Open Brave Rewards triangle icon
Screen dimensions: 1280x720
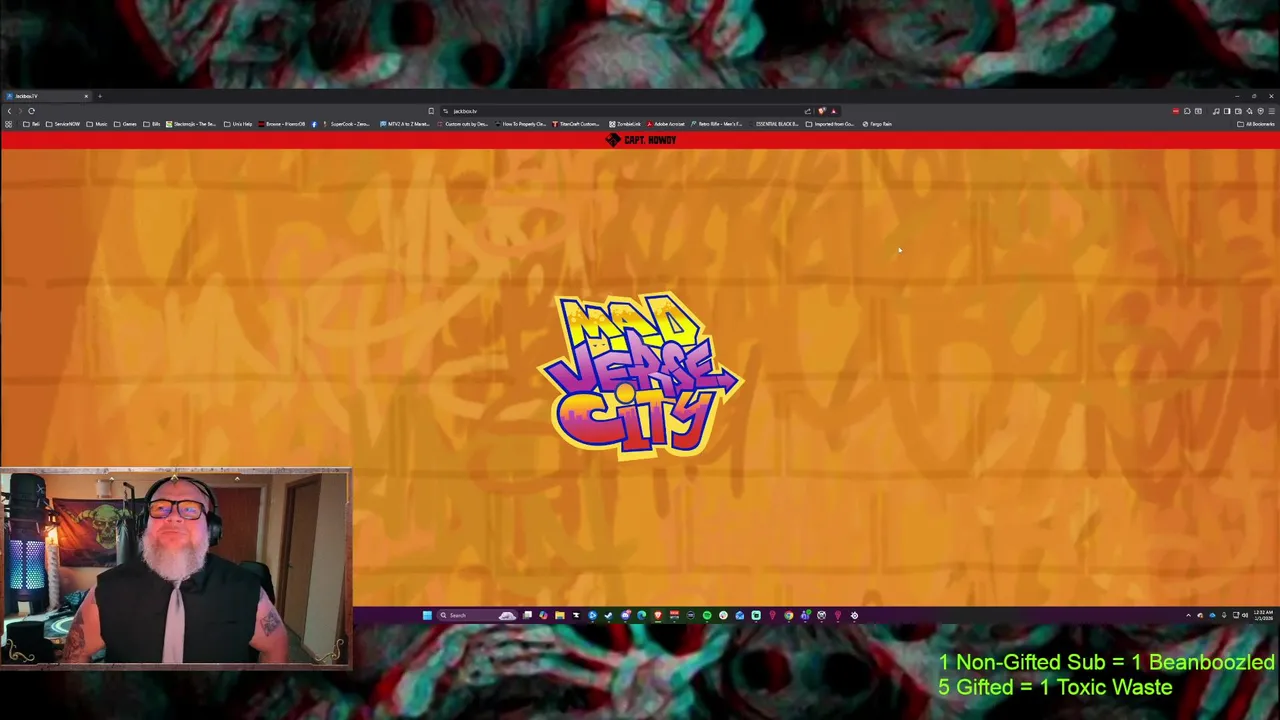pos(834,111)
